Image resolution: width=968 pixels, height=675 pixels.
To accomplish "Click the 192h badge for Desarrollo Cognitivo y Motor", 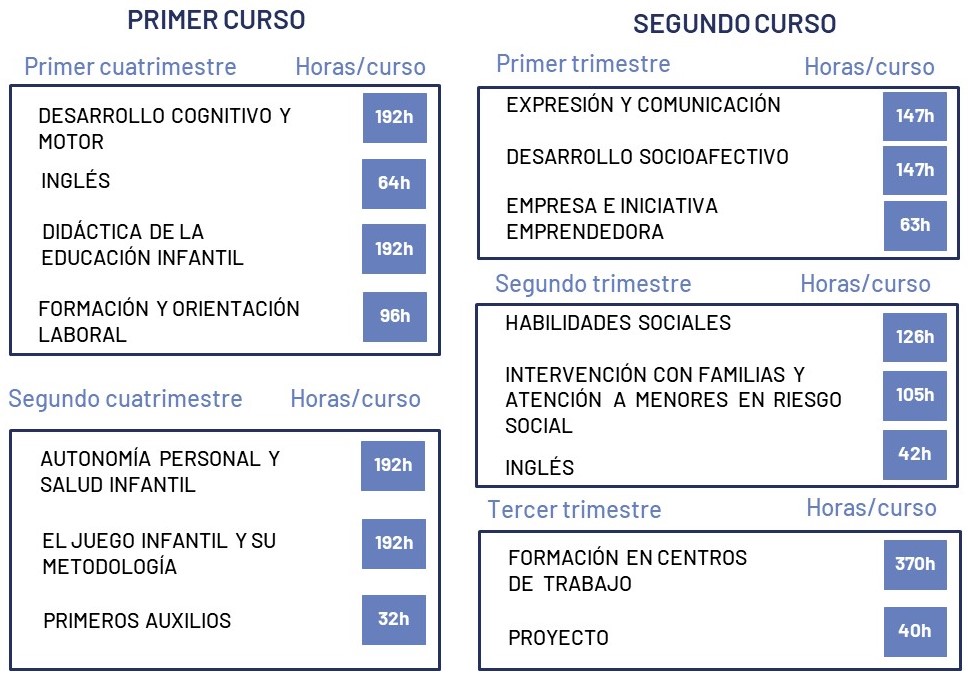I will coord(394,117).
